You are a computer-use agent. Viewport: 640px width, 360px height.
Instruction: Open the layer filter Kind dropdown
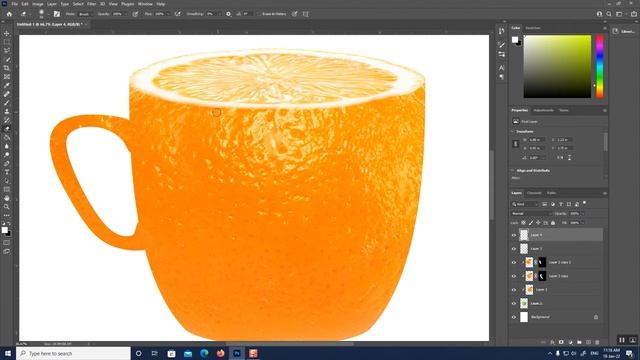(525, 204)
